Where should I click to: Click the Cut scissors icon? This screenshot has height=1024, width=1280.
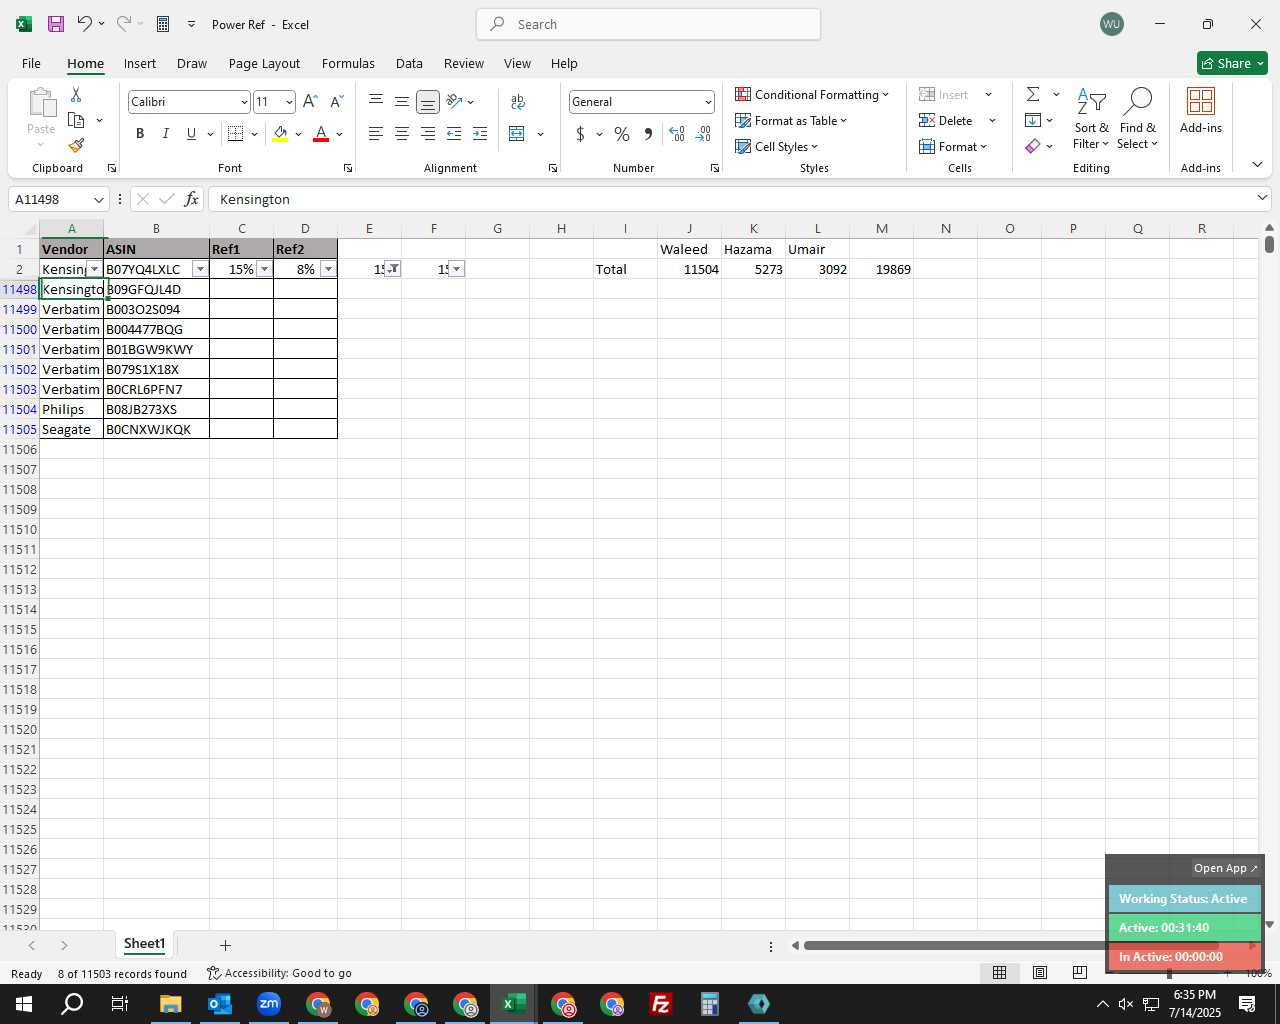(x=76, y=95)
